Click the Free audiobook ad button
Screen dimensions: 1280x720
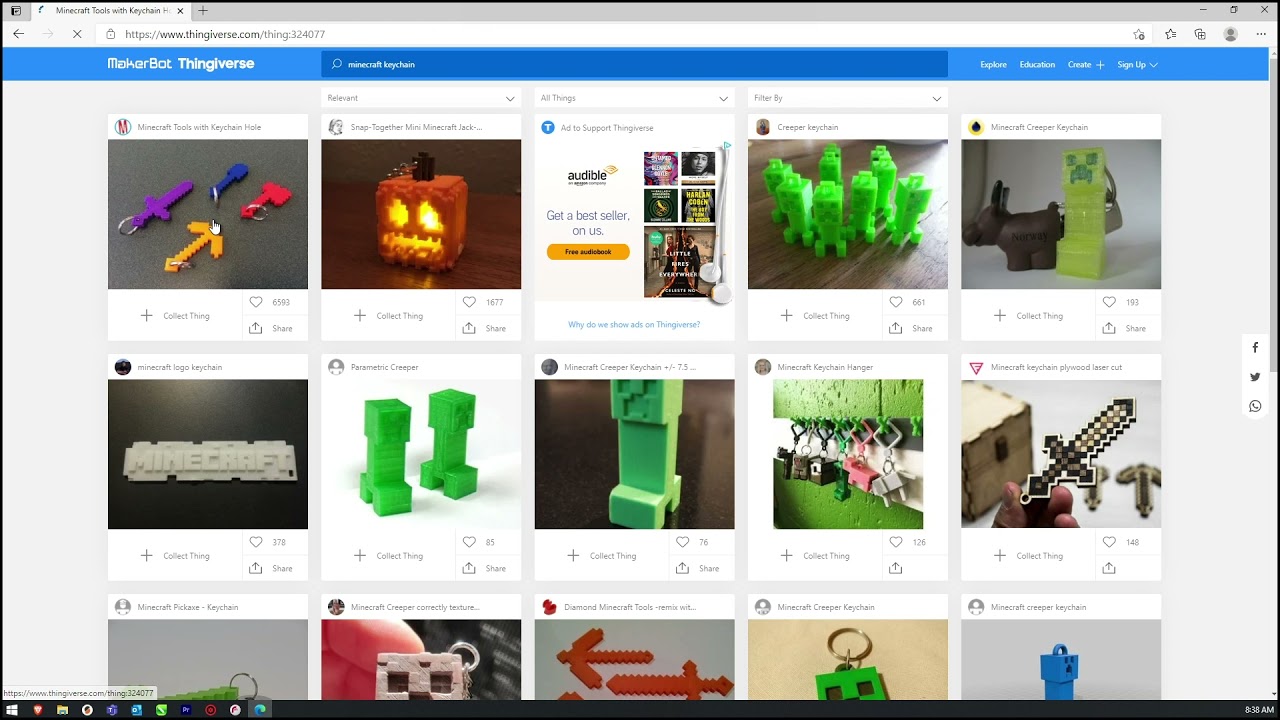[x=588, y=252]
